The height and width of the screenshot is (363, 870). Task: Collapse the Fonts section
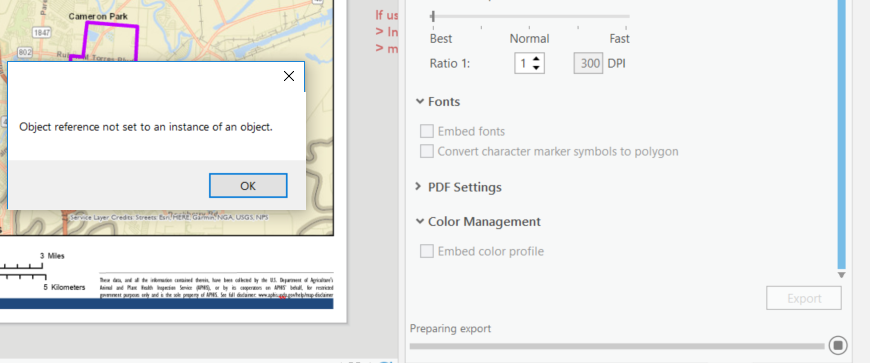[x=419, y=102]
